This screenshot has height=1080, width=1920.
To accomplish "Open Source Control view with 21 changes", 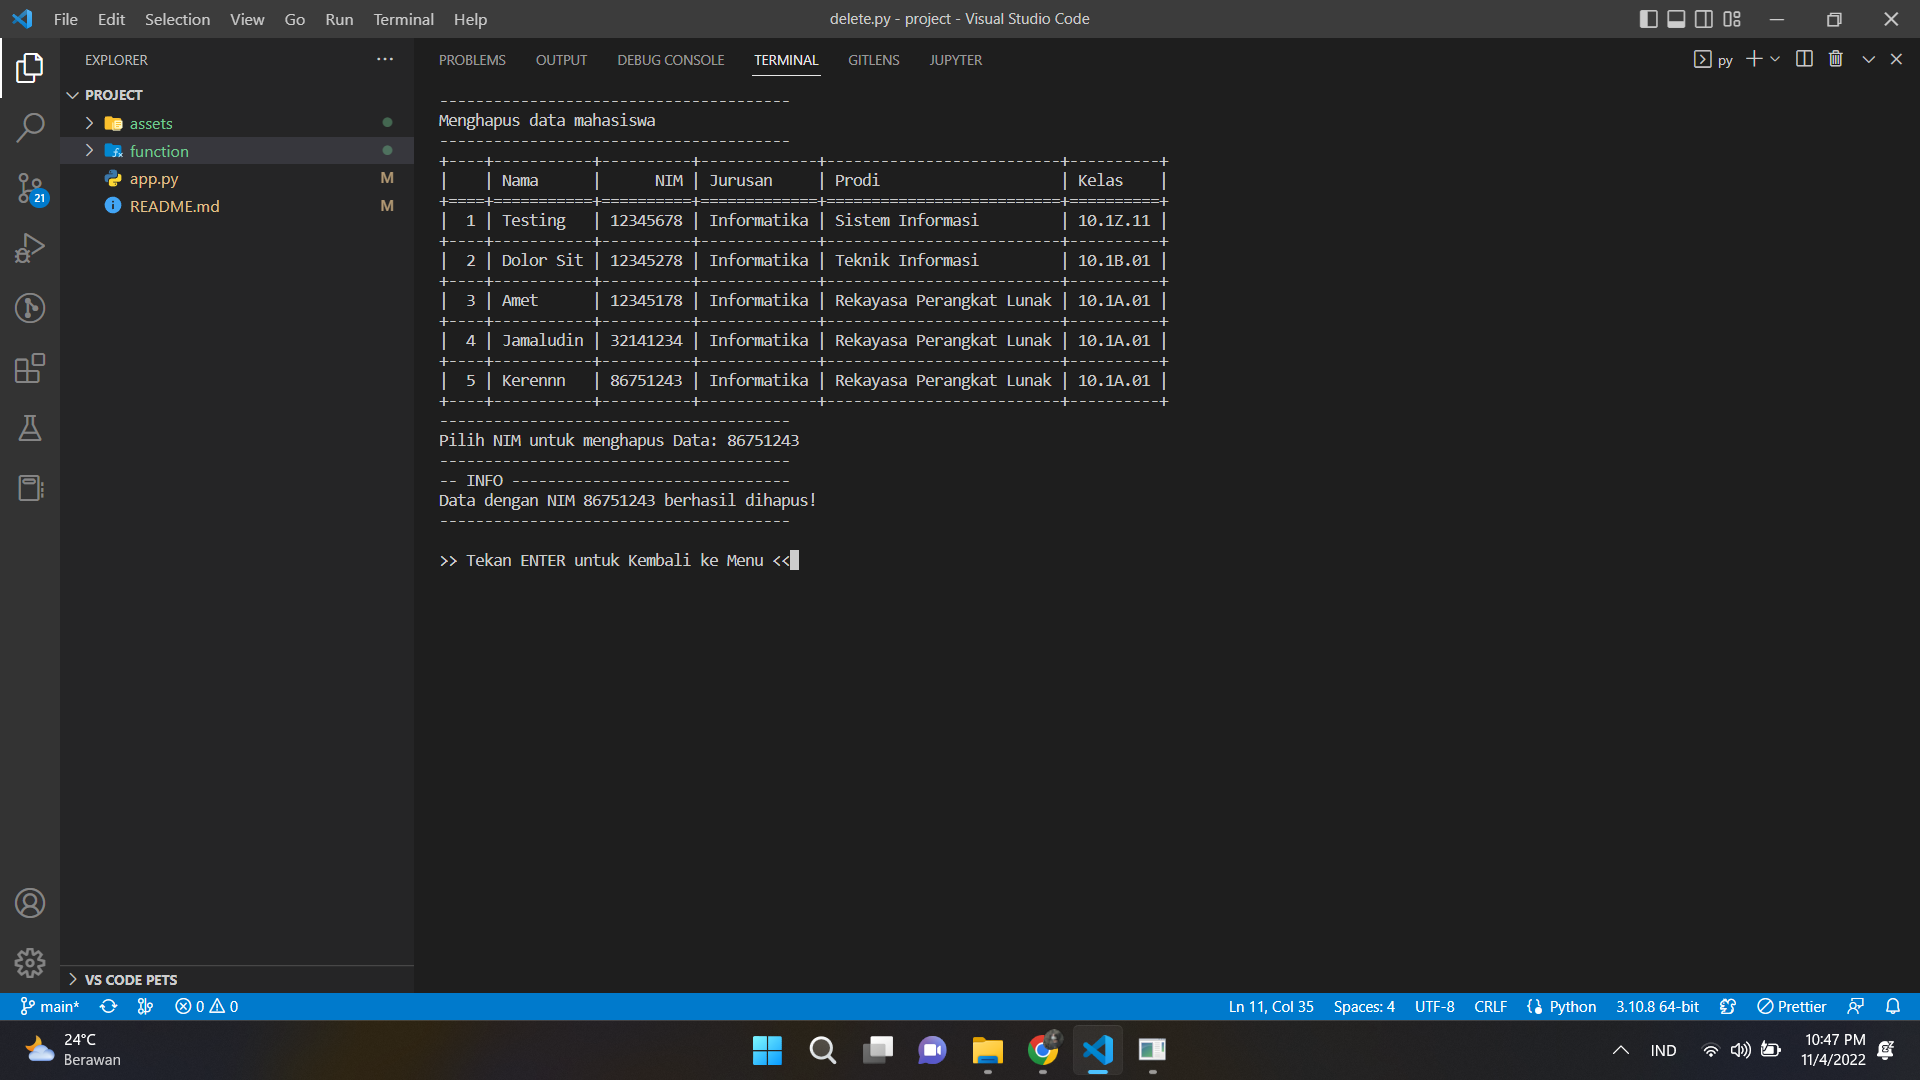I will click(x=30, y=188).
